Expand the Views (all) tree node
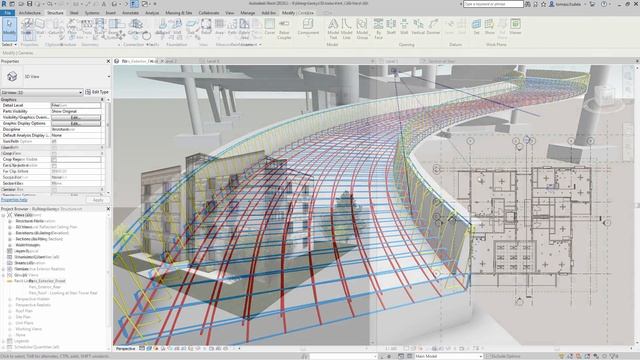This screenshot has width=640, height=360. [x=4, y=215]
